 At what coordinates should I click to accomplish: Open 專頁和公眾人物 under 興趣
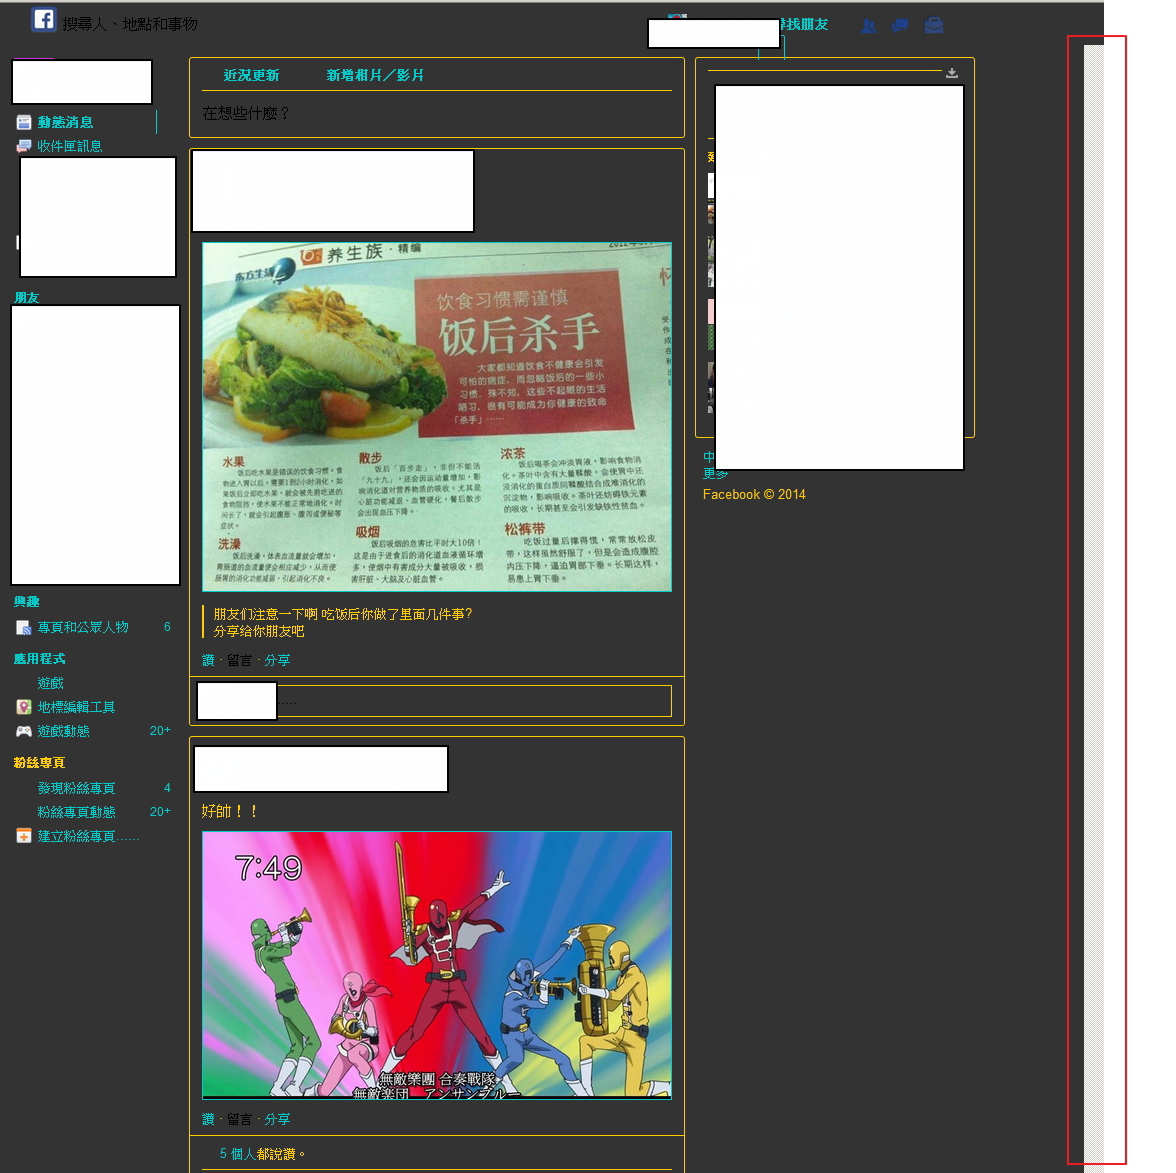[83, 628]
